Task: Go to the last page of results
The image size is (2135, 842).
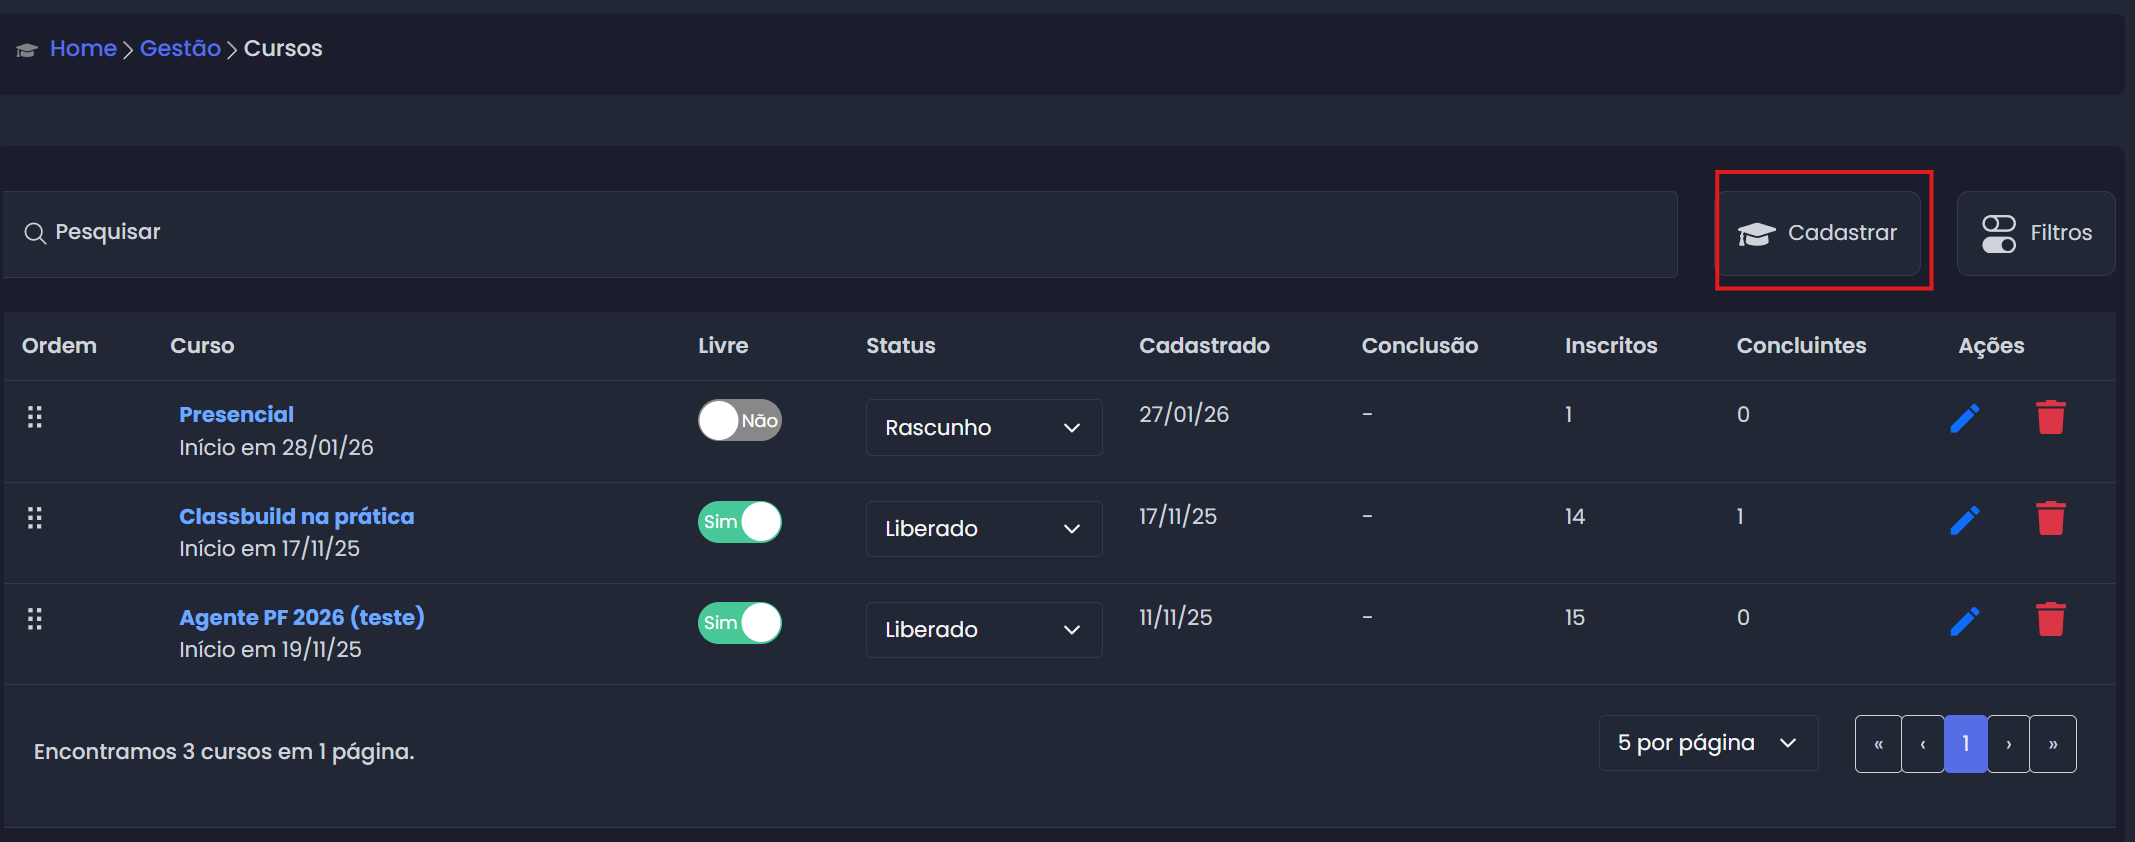Action: [2053, 744]
